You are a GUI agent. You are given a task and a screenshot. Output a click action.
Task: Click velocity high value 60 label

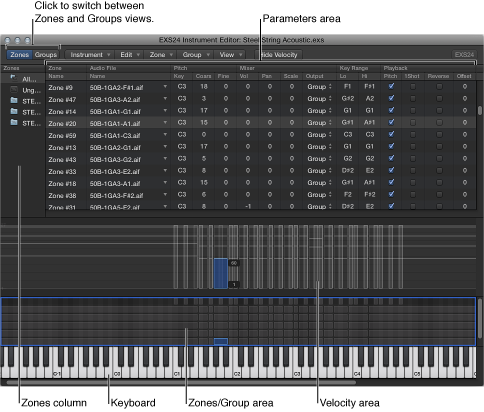(234, 263)
